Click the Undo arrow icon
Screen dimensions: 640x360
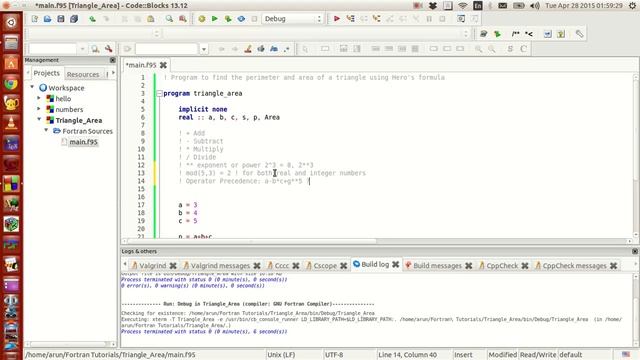click(93, 19)
